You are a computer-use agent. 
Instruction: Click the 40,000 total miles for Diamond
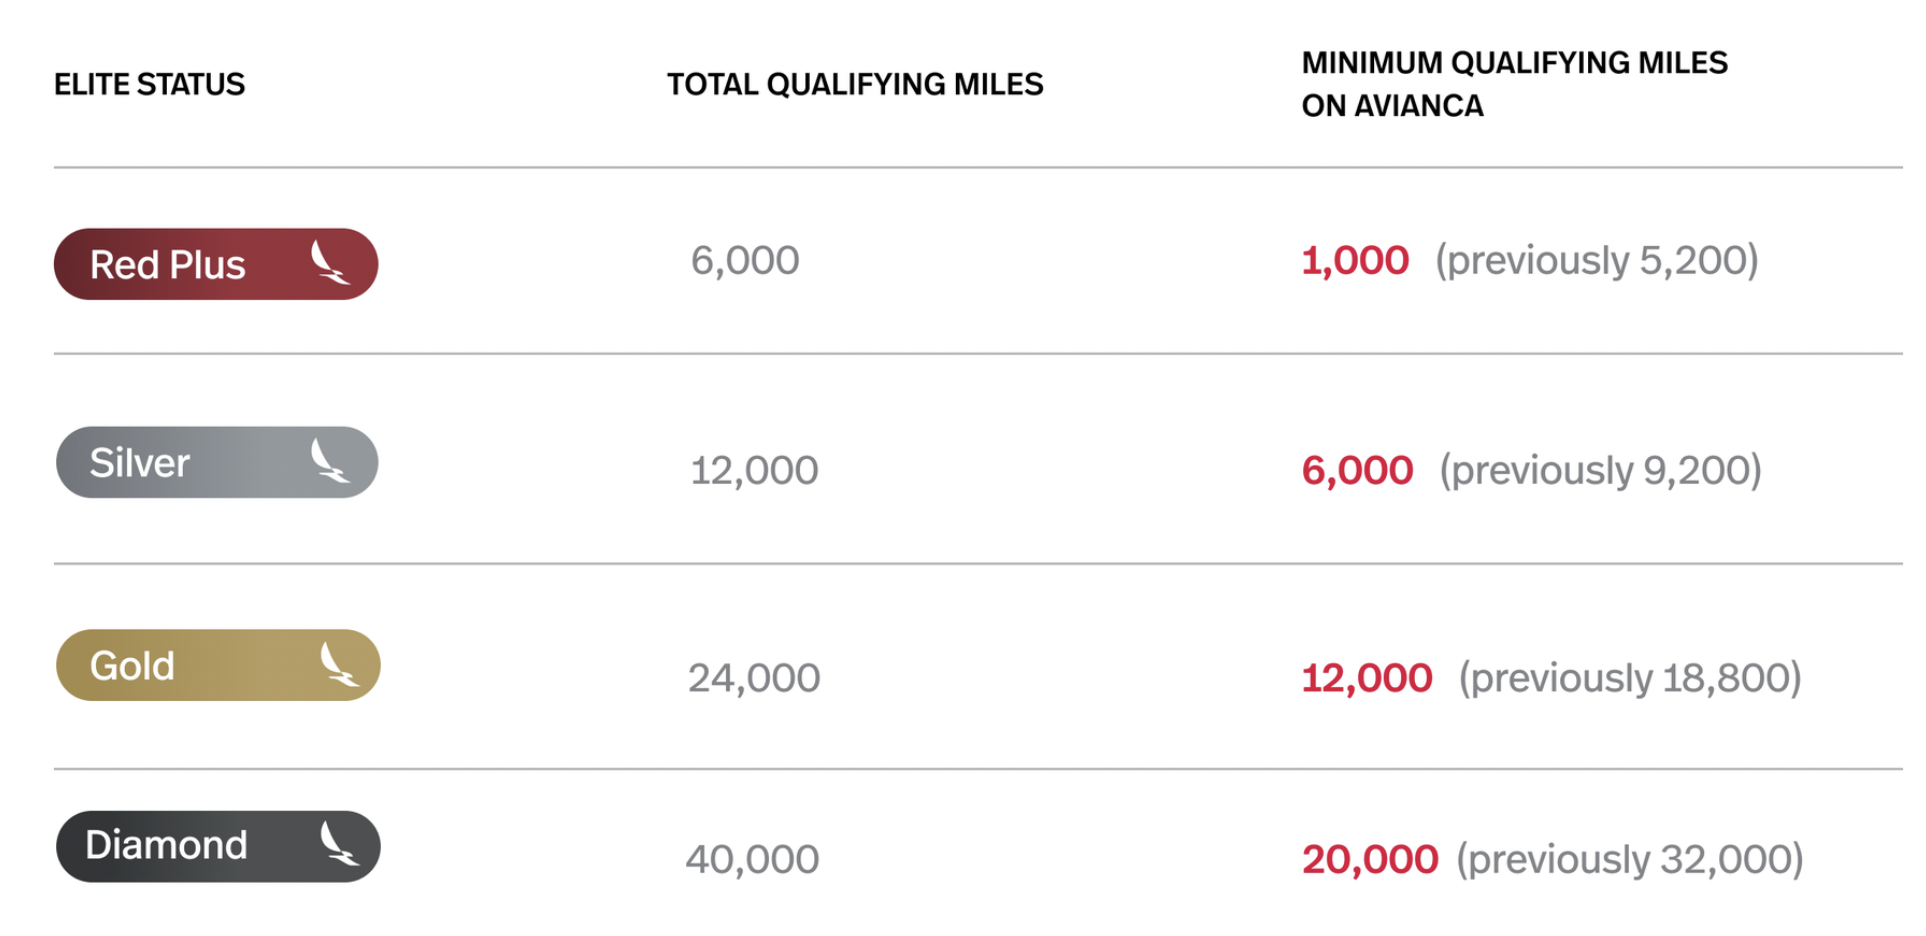pyautogui.click(x=752, y=859)
